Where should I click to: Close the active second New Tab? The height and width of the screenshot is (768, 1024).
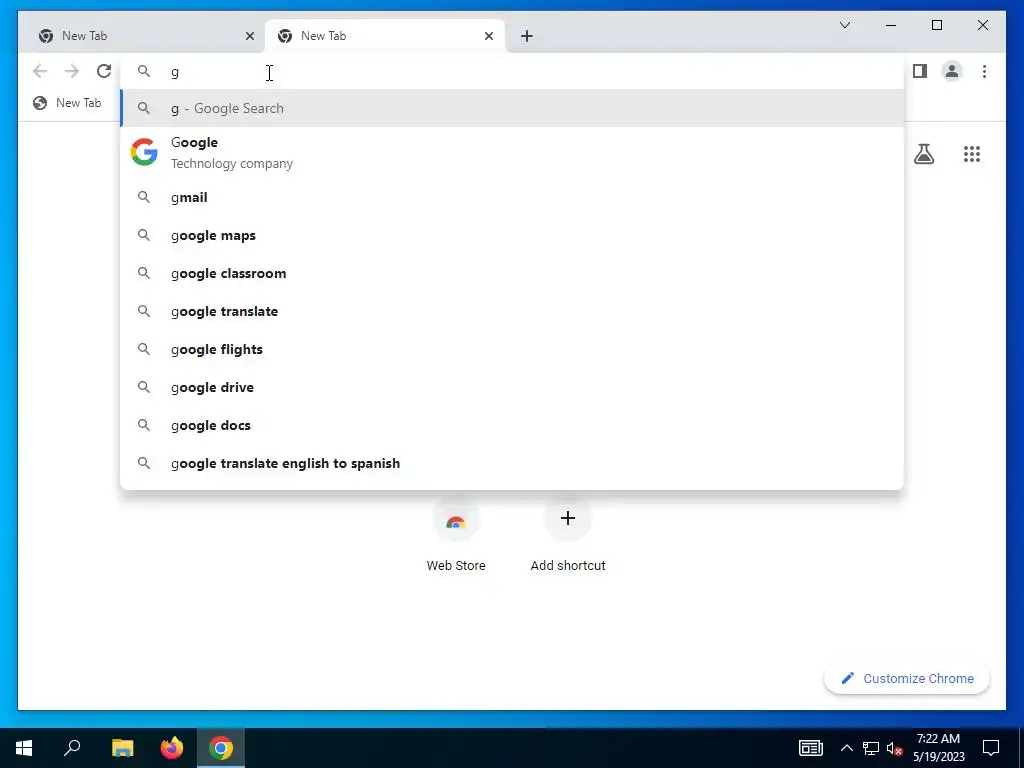click(x=488, y=36)
